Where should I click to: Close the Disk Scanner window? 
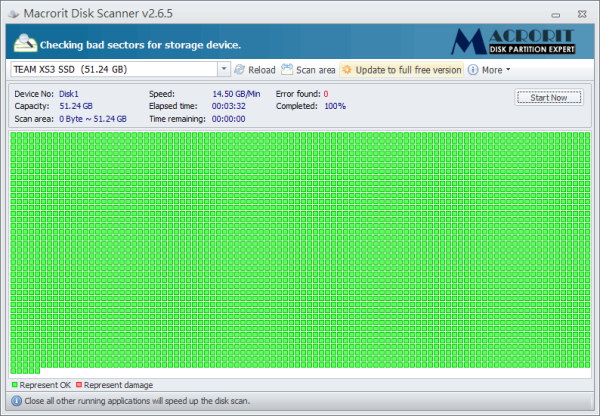[x=582, y=14]
